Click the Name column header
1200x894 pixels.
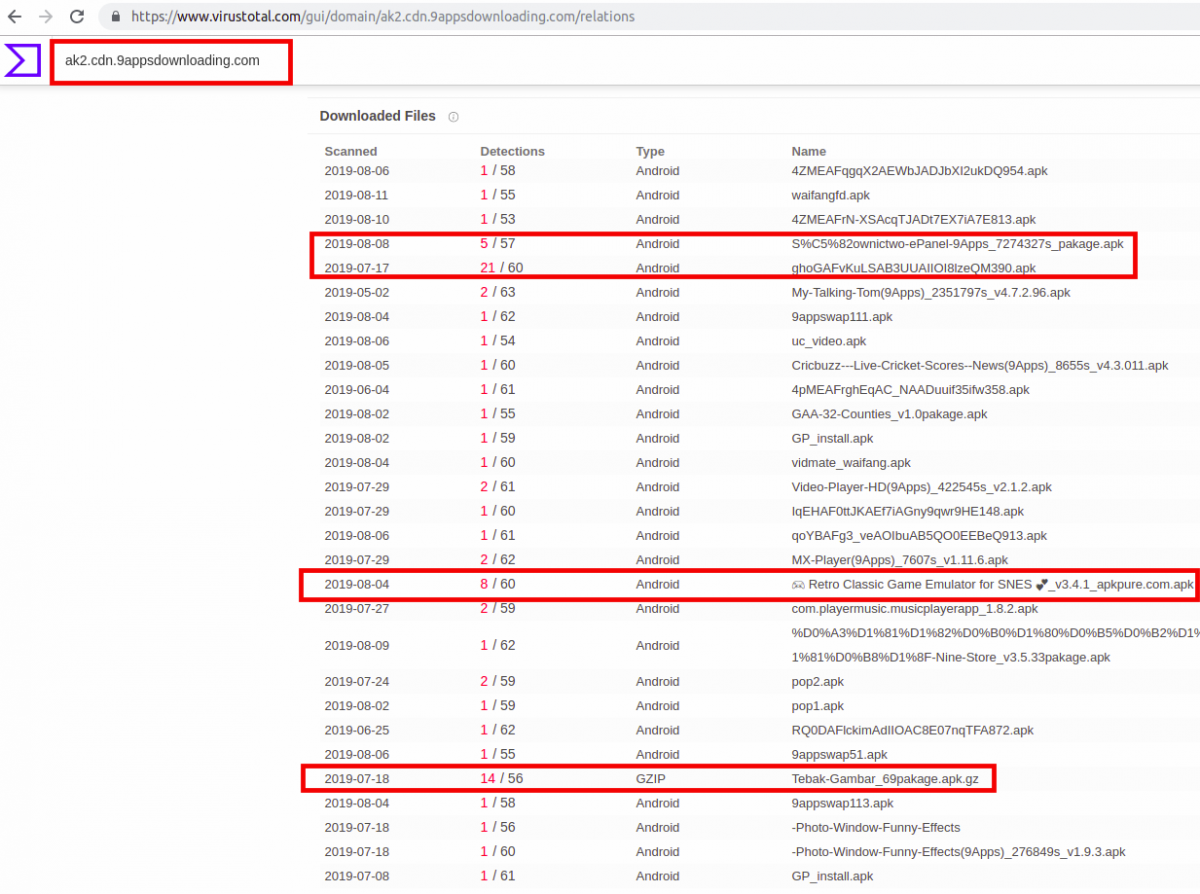pyautogui.click(x=808, y=151)
